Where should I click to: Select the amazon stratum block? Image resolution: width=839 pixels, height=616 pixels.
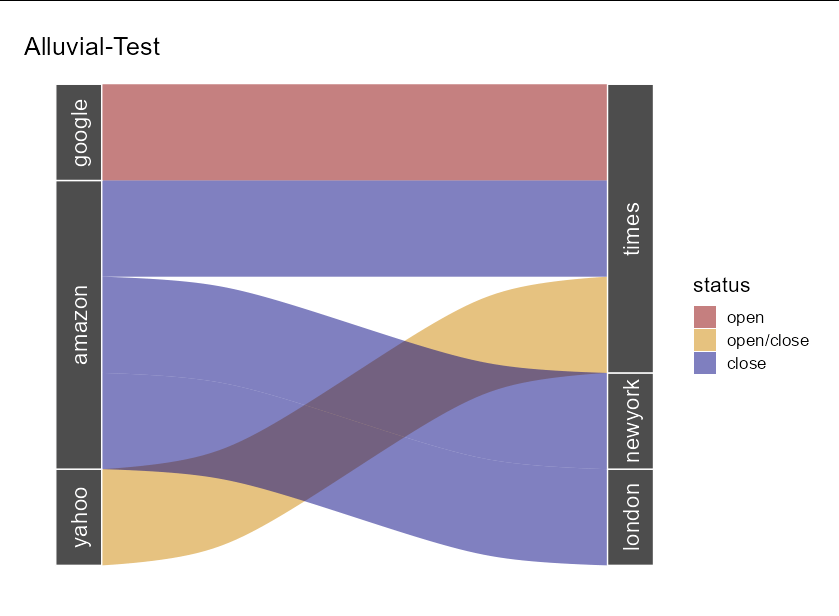point(79,324)
